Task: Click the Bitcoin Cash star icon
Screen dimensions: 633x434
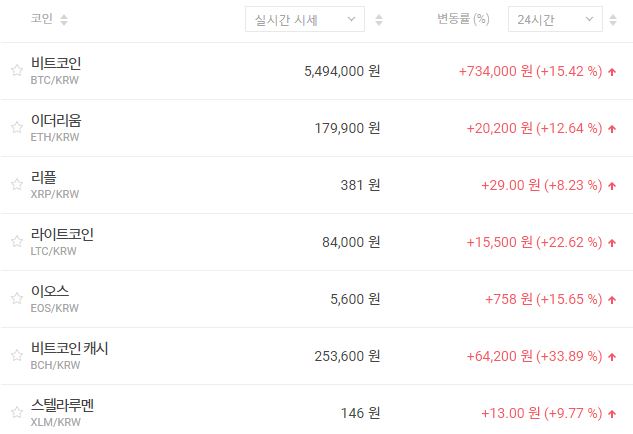Action: tap(16, 356)
